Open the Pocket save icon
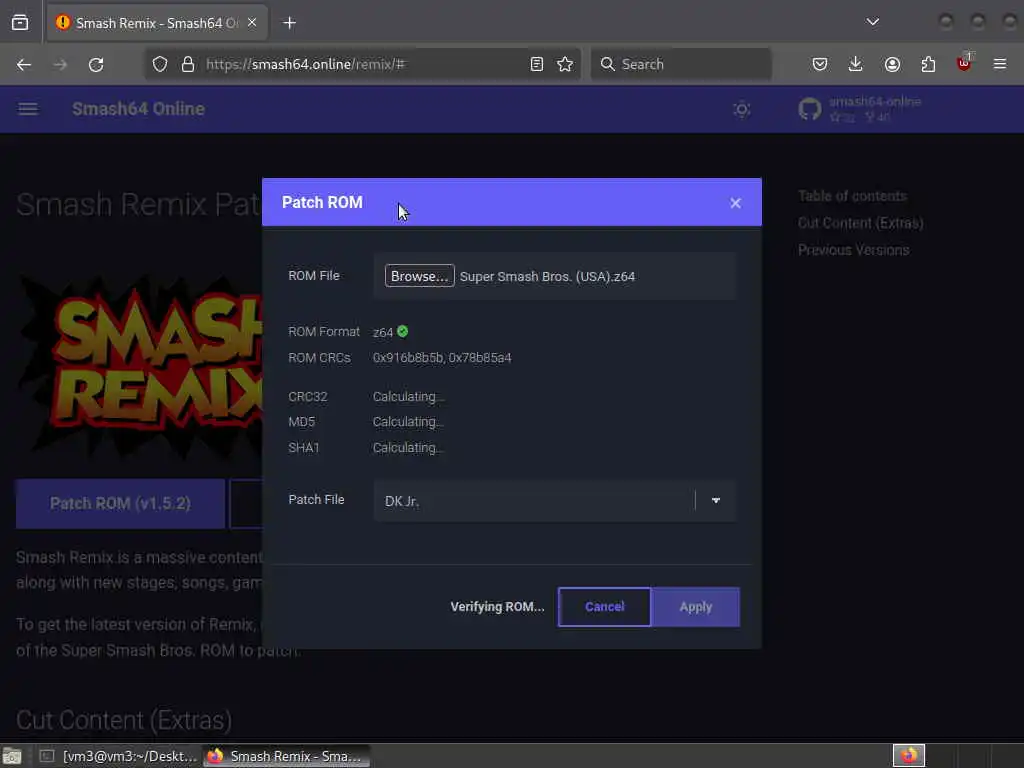 [x=820, y=64]
